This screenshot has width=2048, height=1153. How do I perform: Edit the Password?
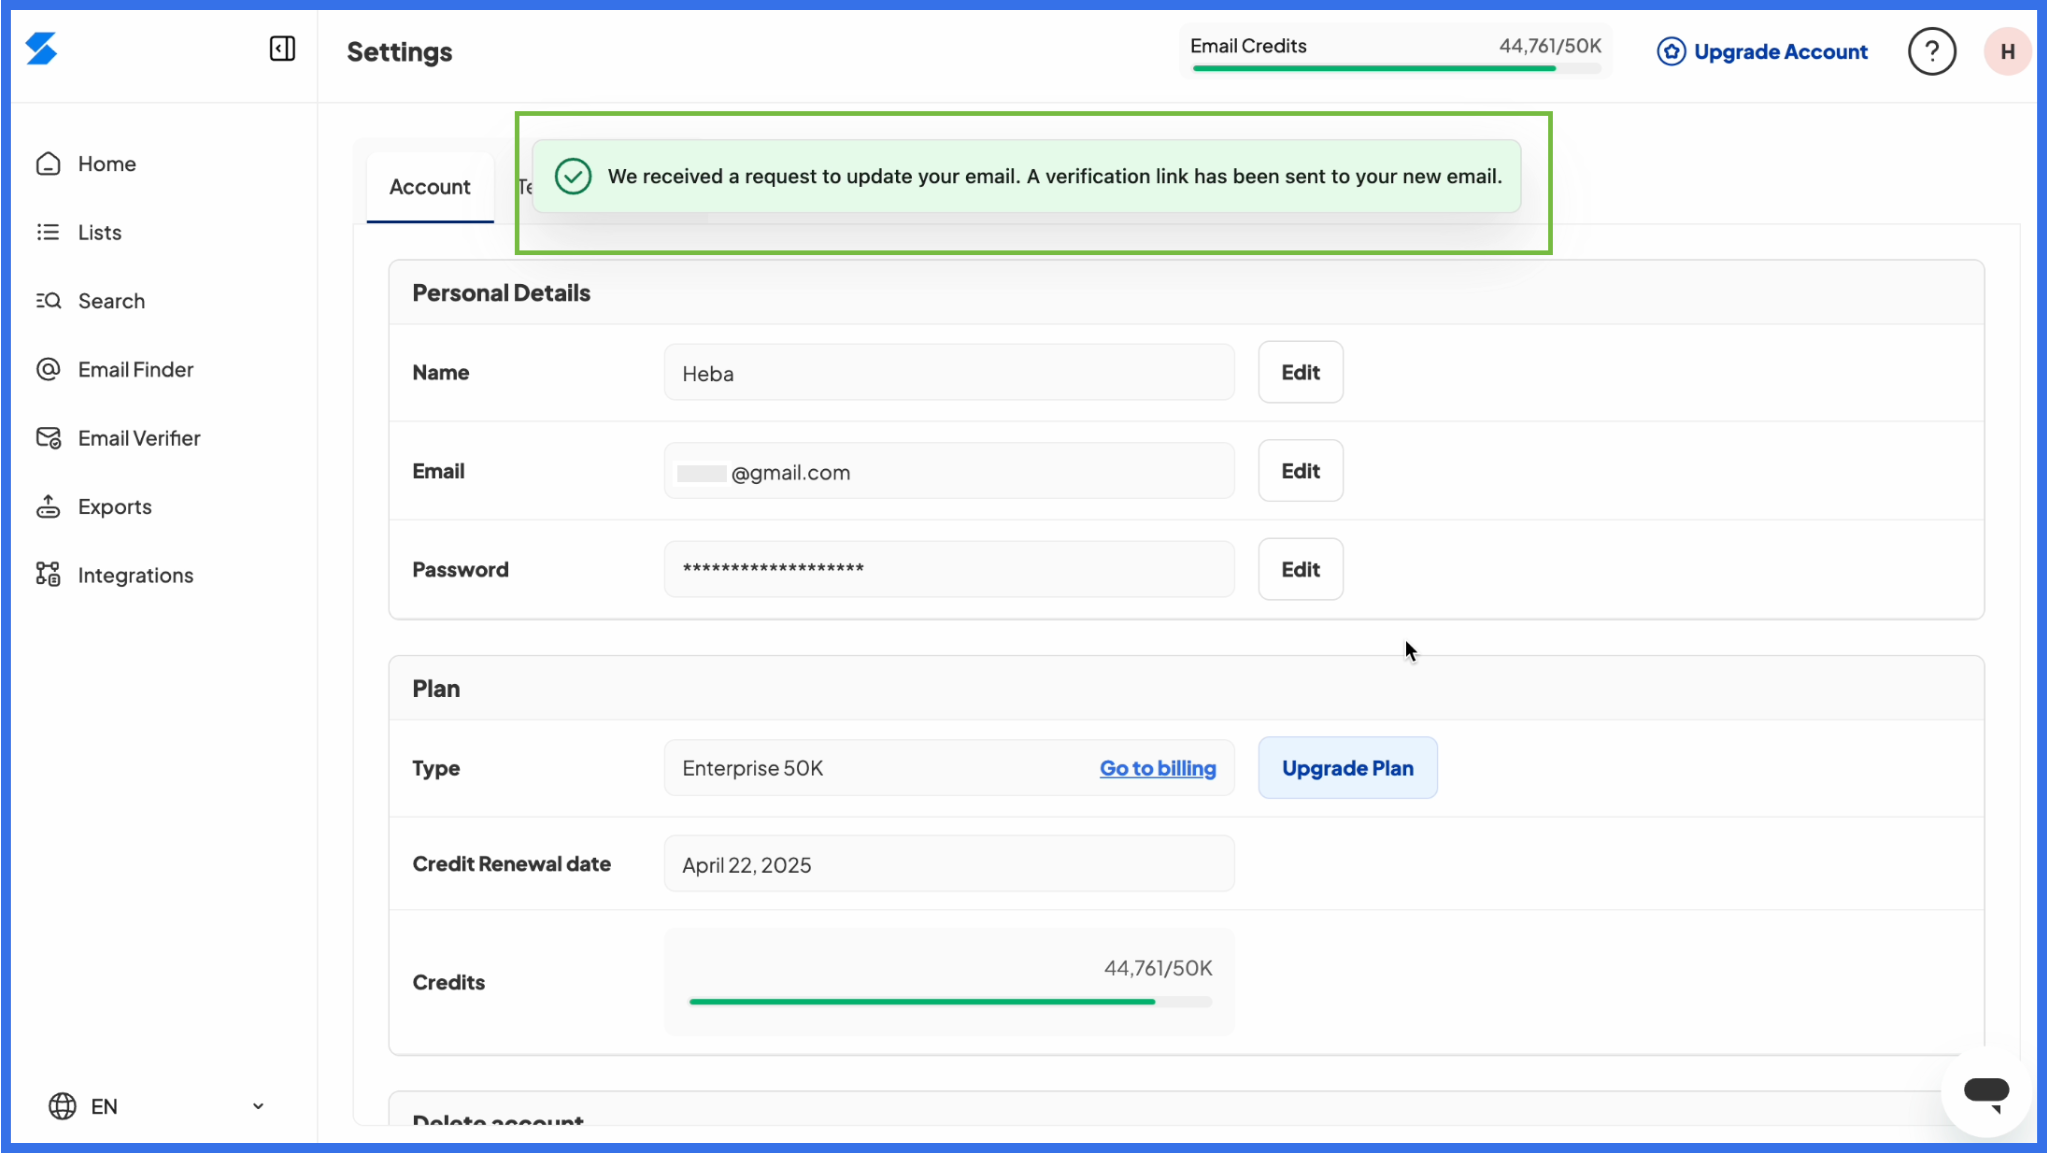click(x=1300, y=569)
